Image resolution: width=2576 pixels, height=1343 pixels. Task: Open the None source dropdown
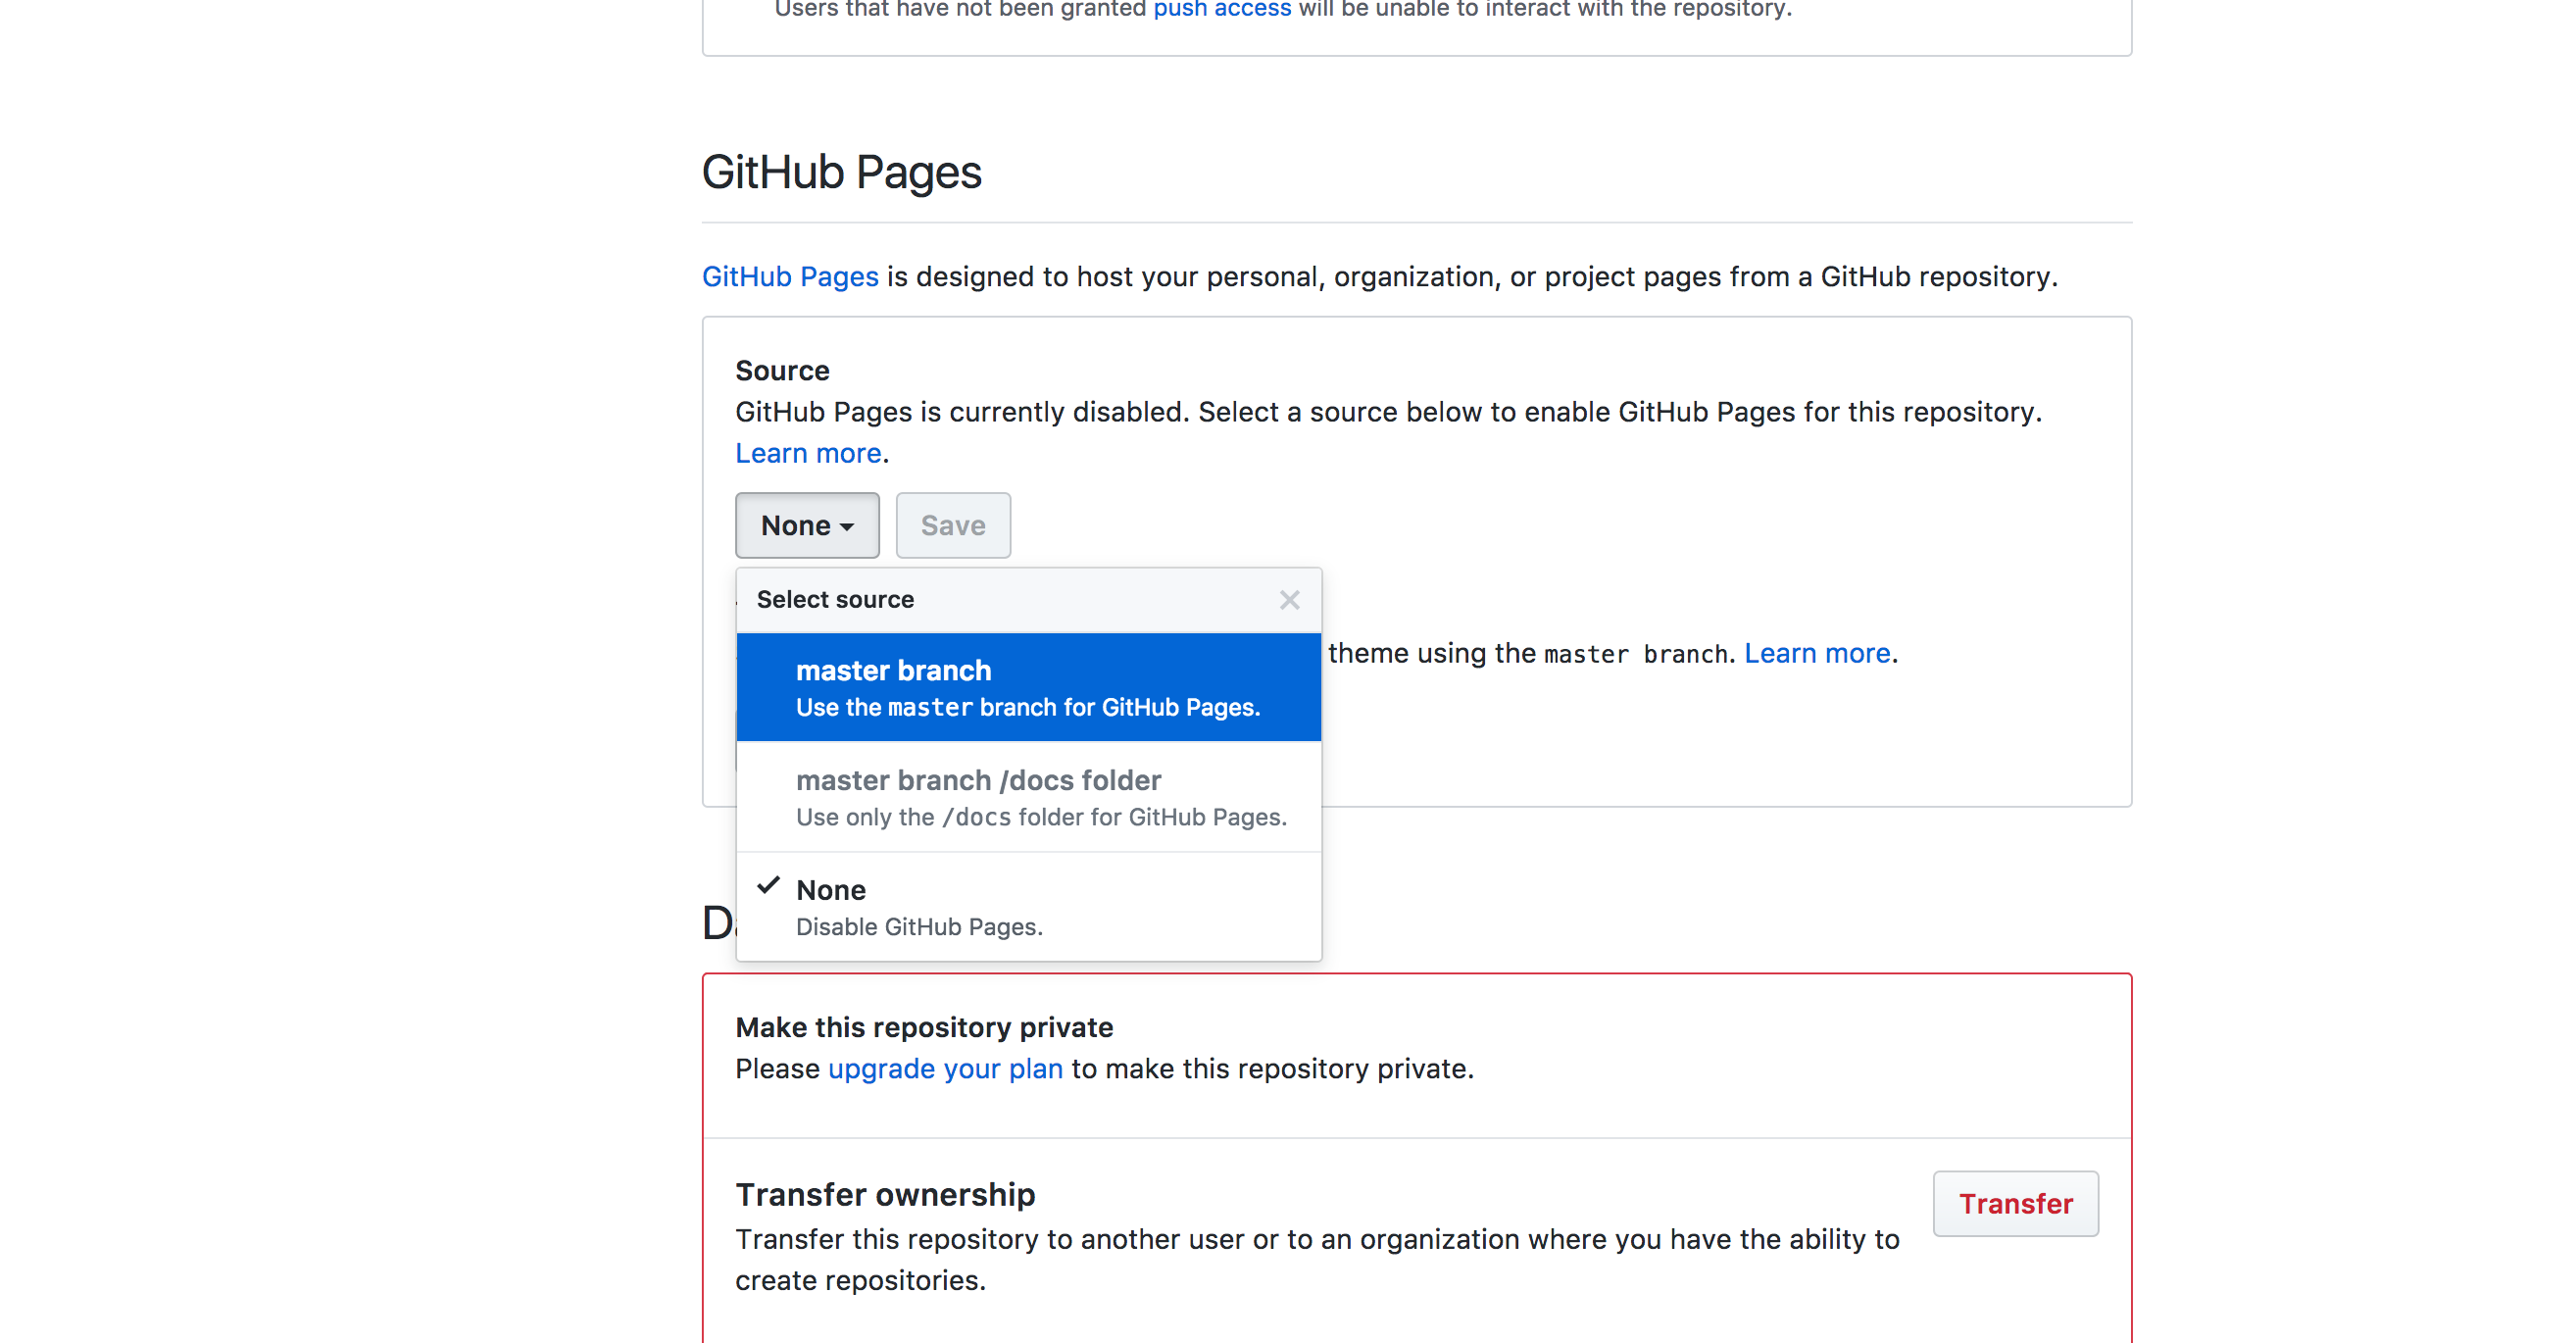(807, 525)
